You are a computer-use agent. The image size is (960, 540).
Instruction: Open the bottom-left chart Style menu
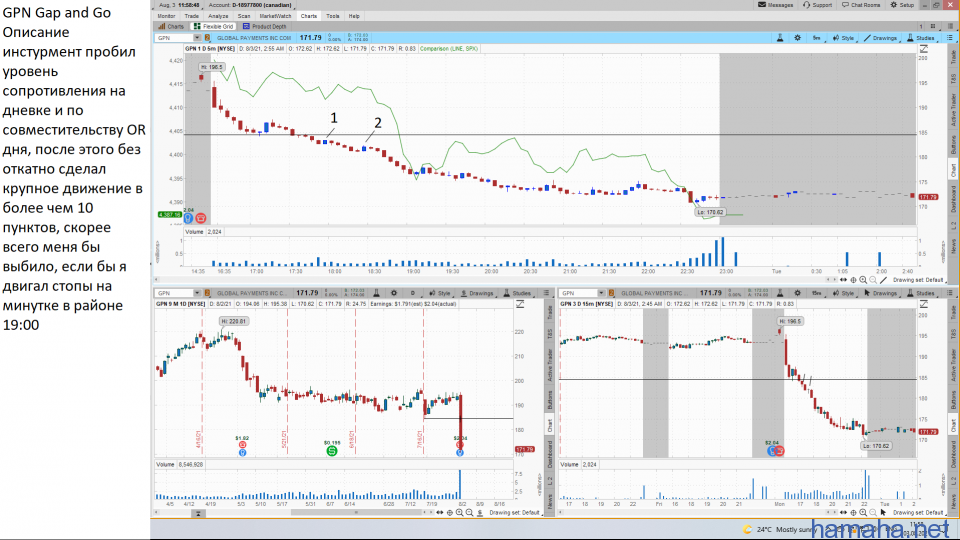point(440,293)
